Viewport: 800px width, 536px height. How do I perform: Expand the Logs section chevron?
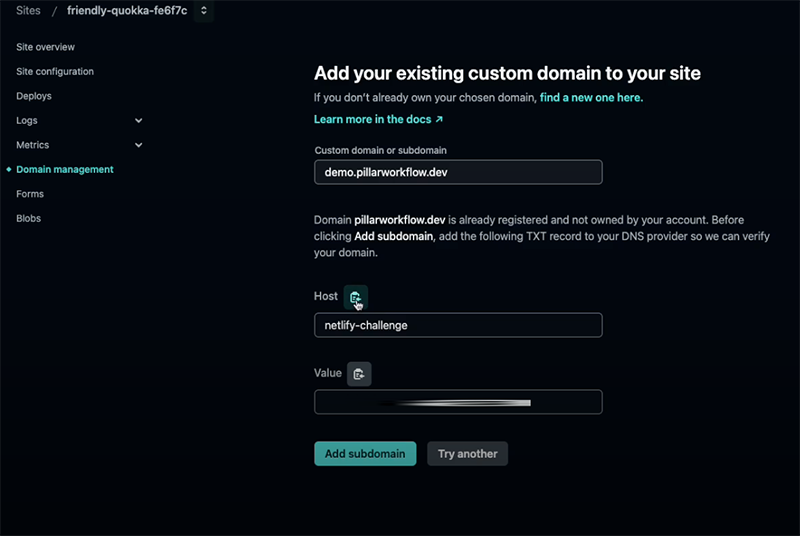coord(138,120)
